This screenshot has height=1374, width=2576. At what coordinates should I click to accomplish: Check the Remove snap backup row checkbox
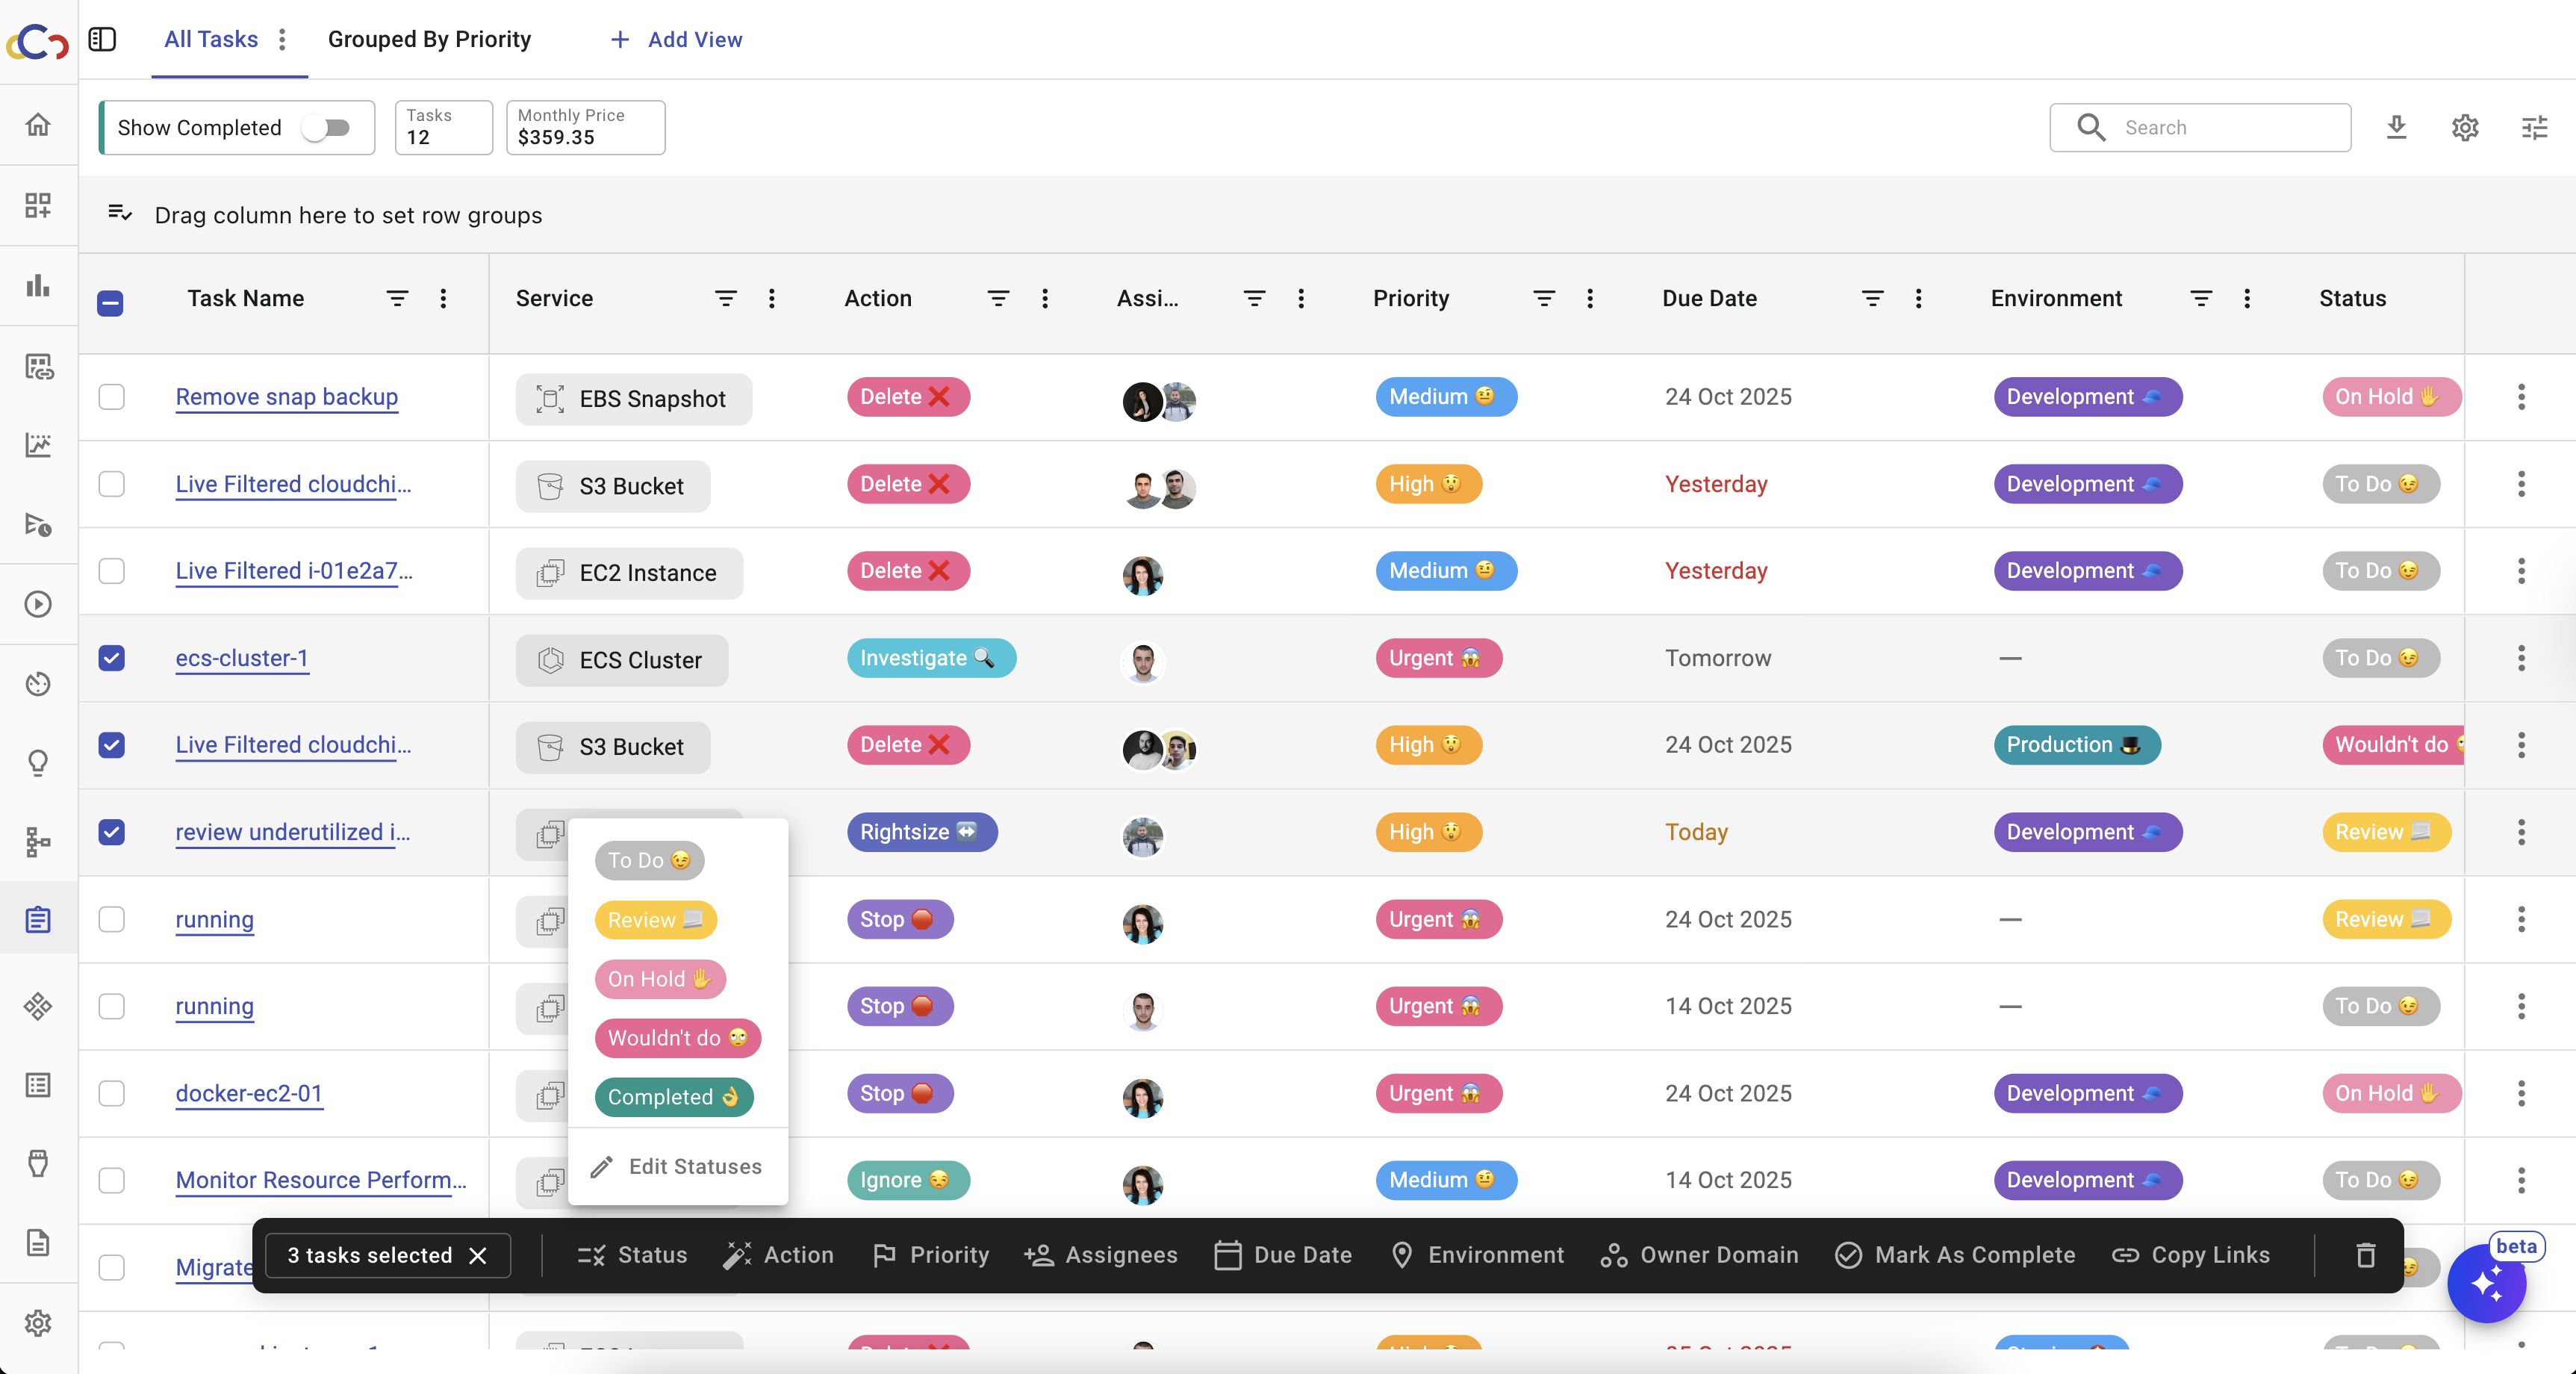[112, 397]
